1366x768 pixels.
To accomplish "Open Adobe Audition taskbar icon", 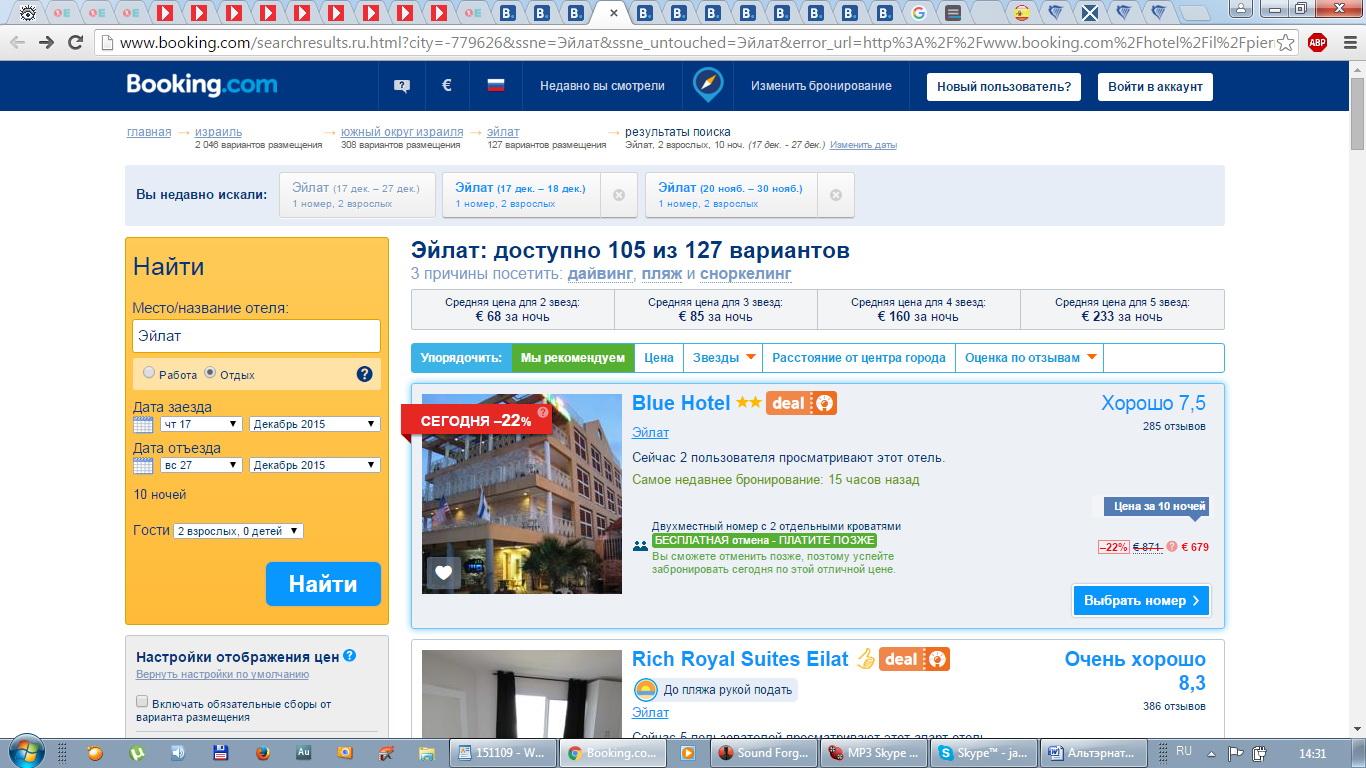I will 304,753.
